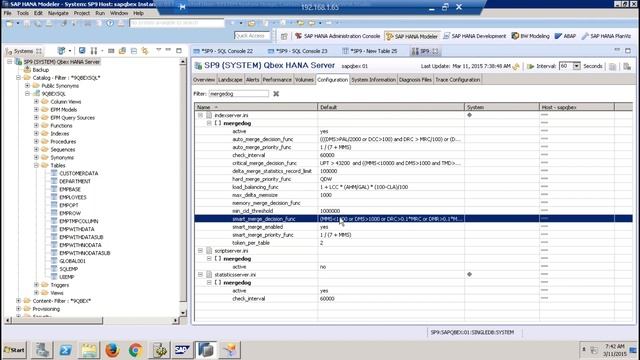Open the Landscape tab
The image size is (640, 360).
click(230, 80)
